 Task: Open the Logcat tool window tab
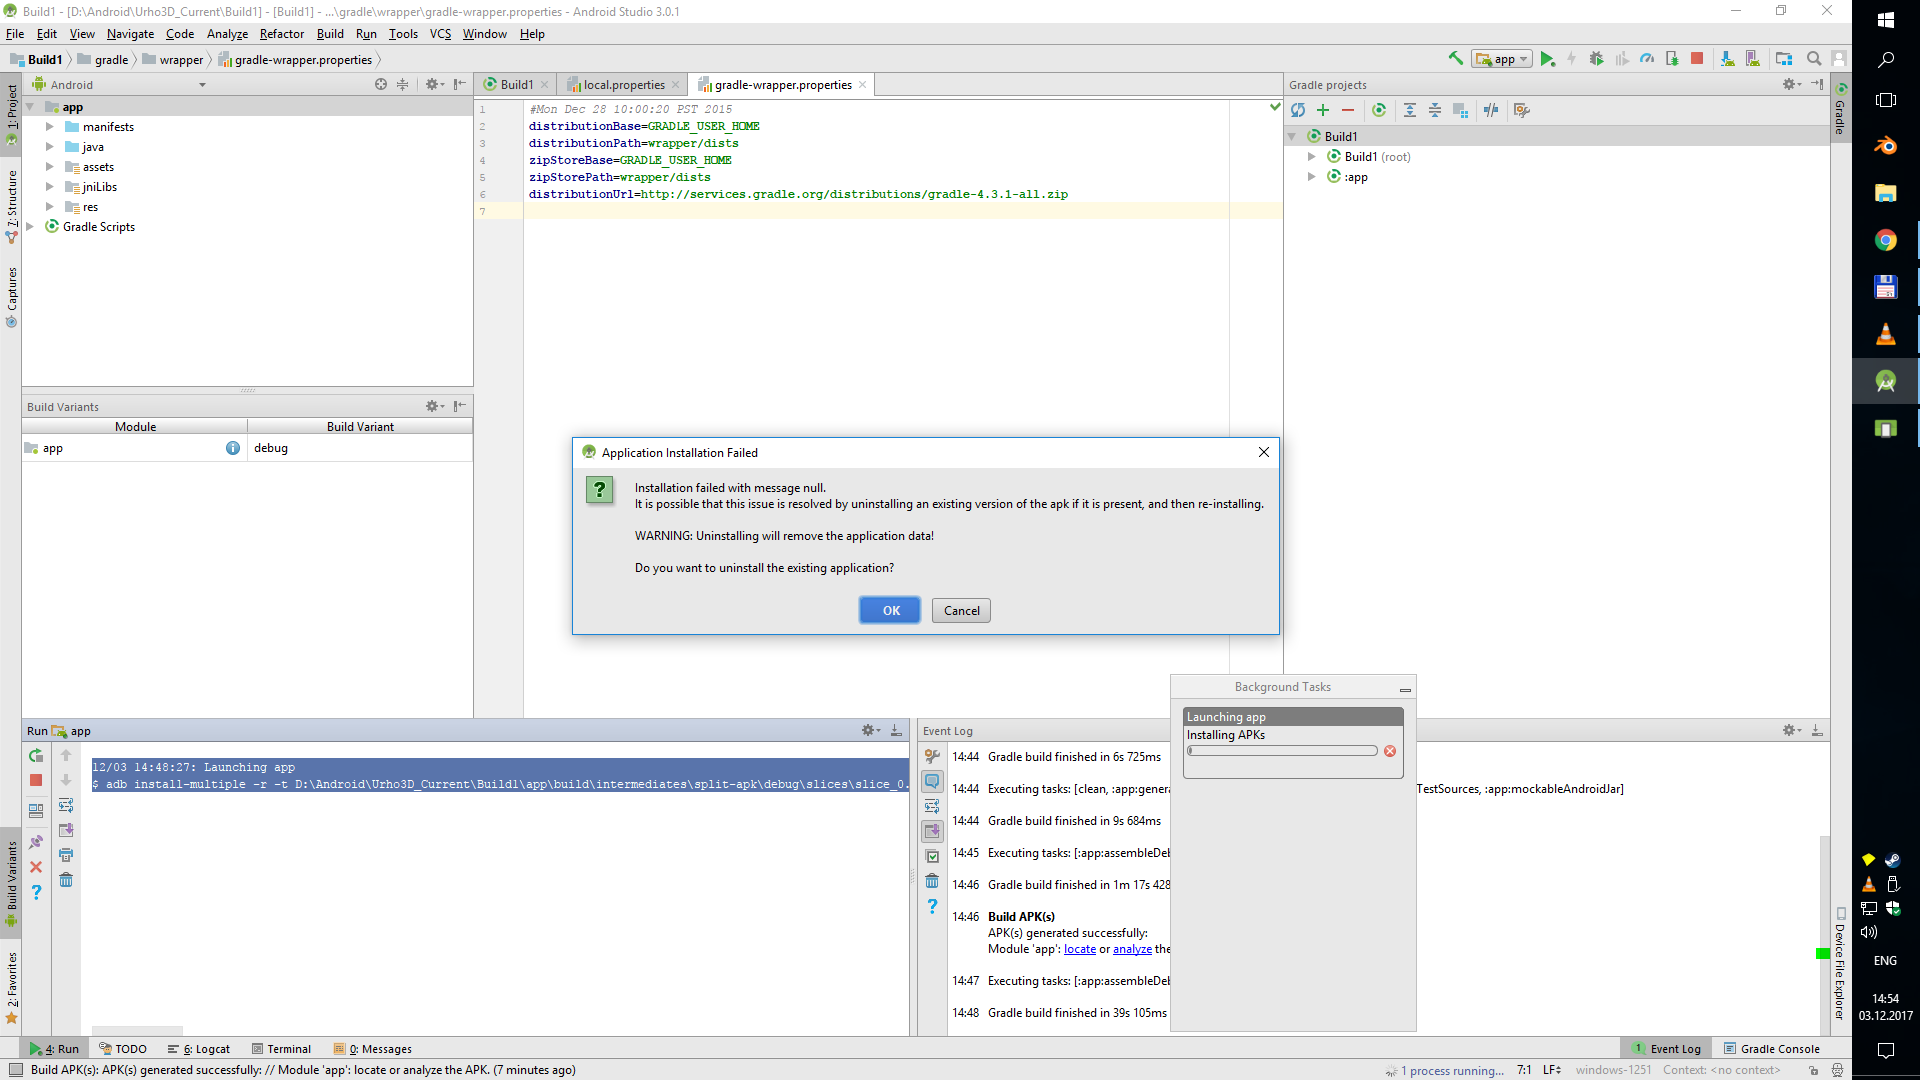point(199,1049)
